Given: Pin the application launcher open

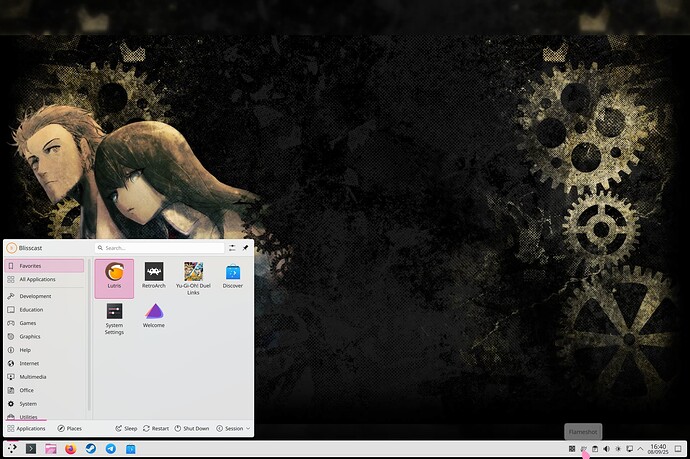Looking at the screenshot, I should pos(245,248).
